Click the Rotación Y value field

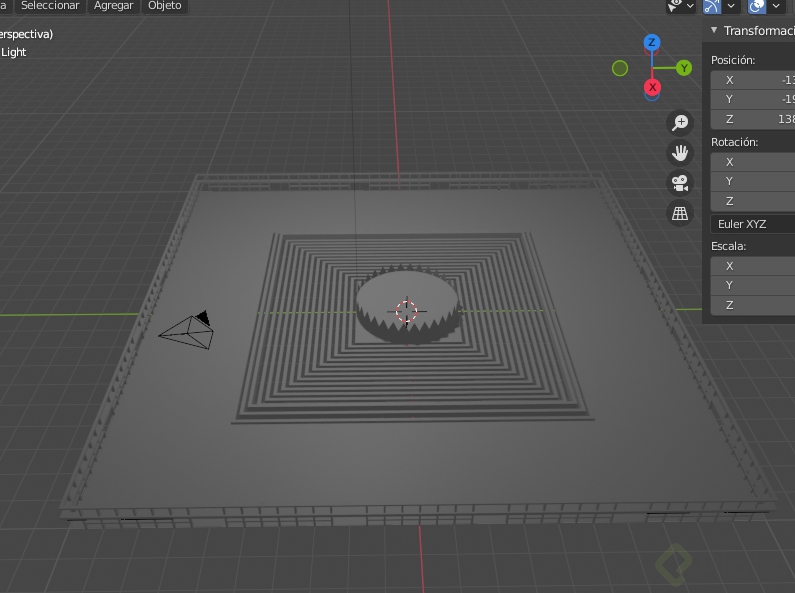752,181
